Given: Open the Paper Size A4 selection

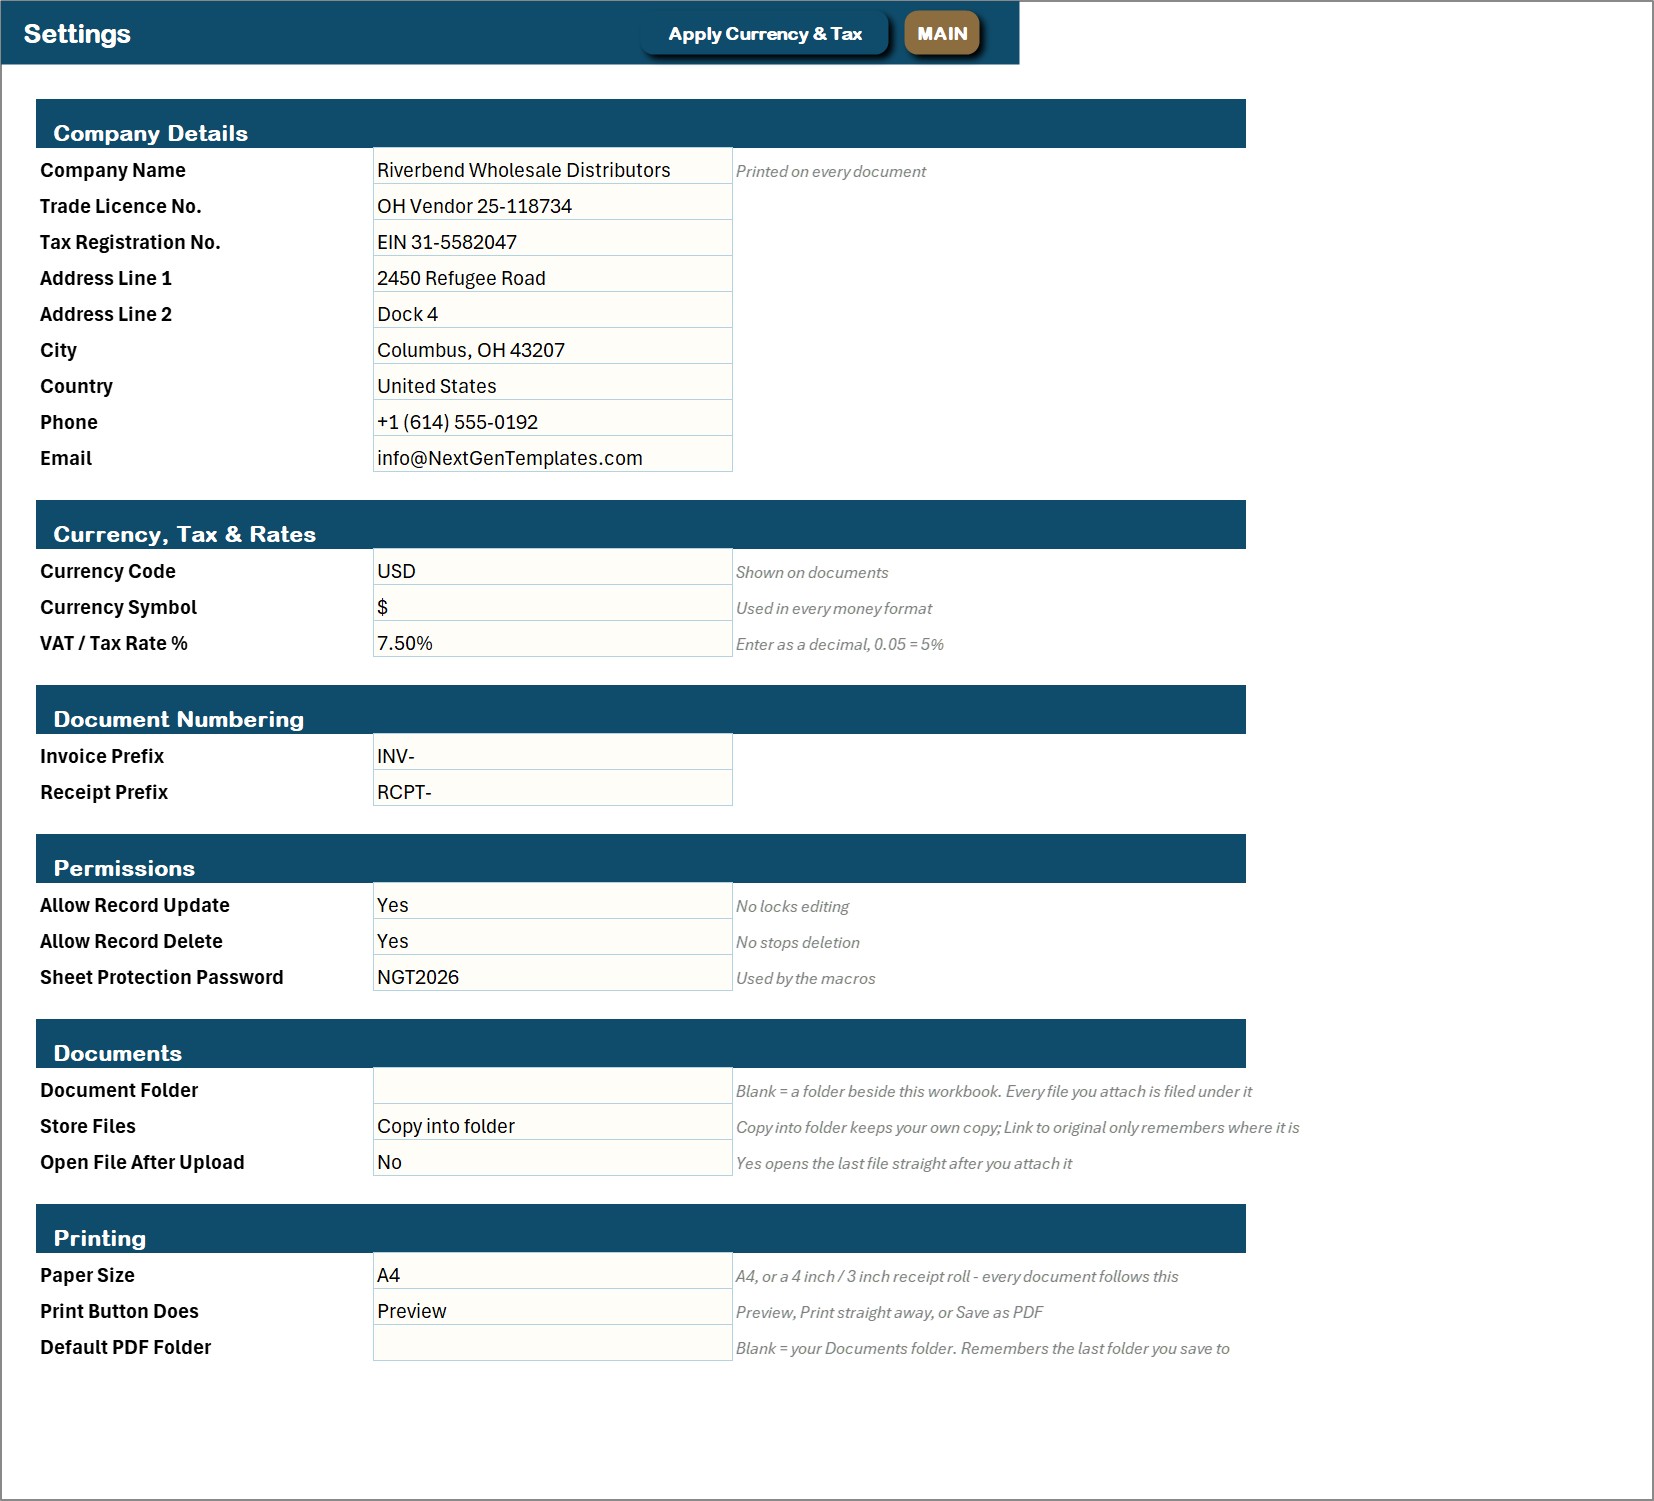Looking at the screenshot, I should [x=552, y=1271].
